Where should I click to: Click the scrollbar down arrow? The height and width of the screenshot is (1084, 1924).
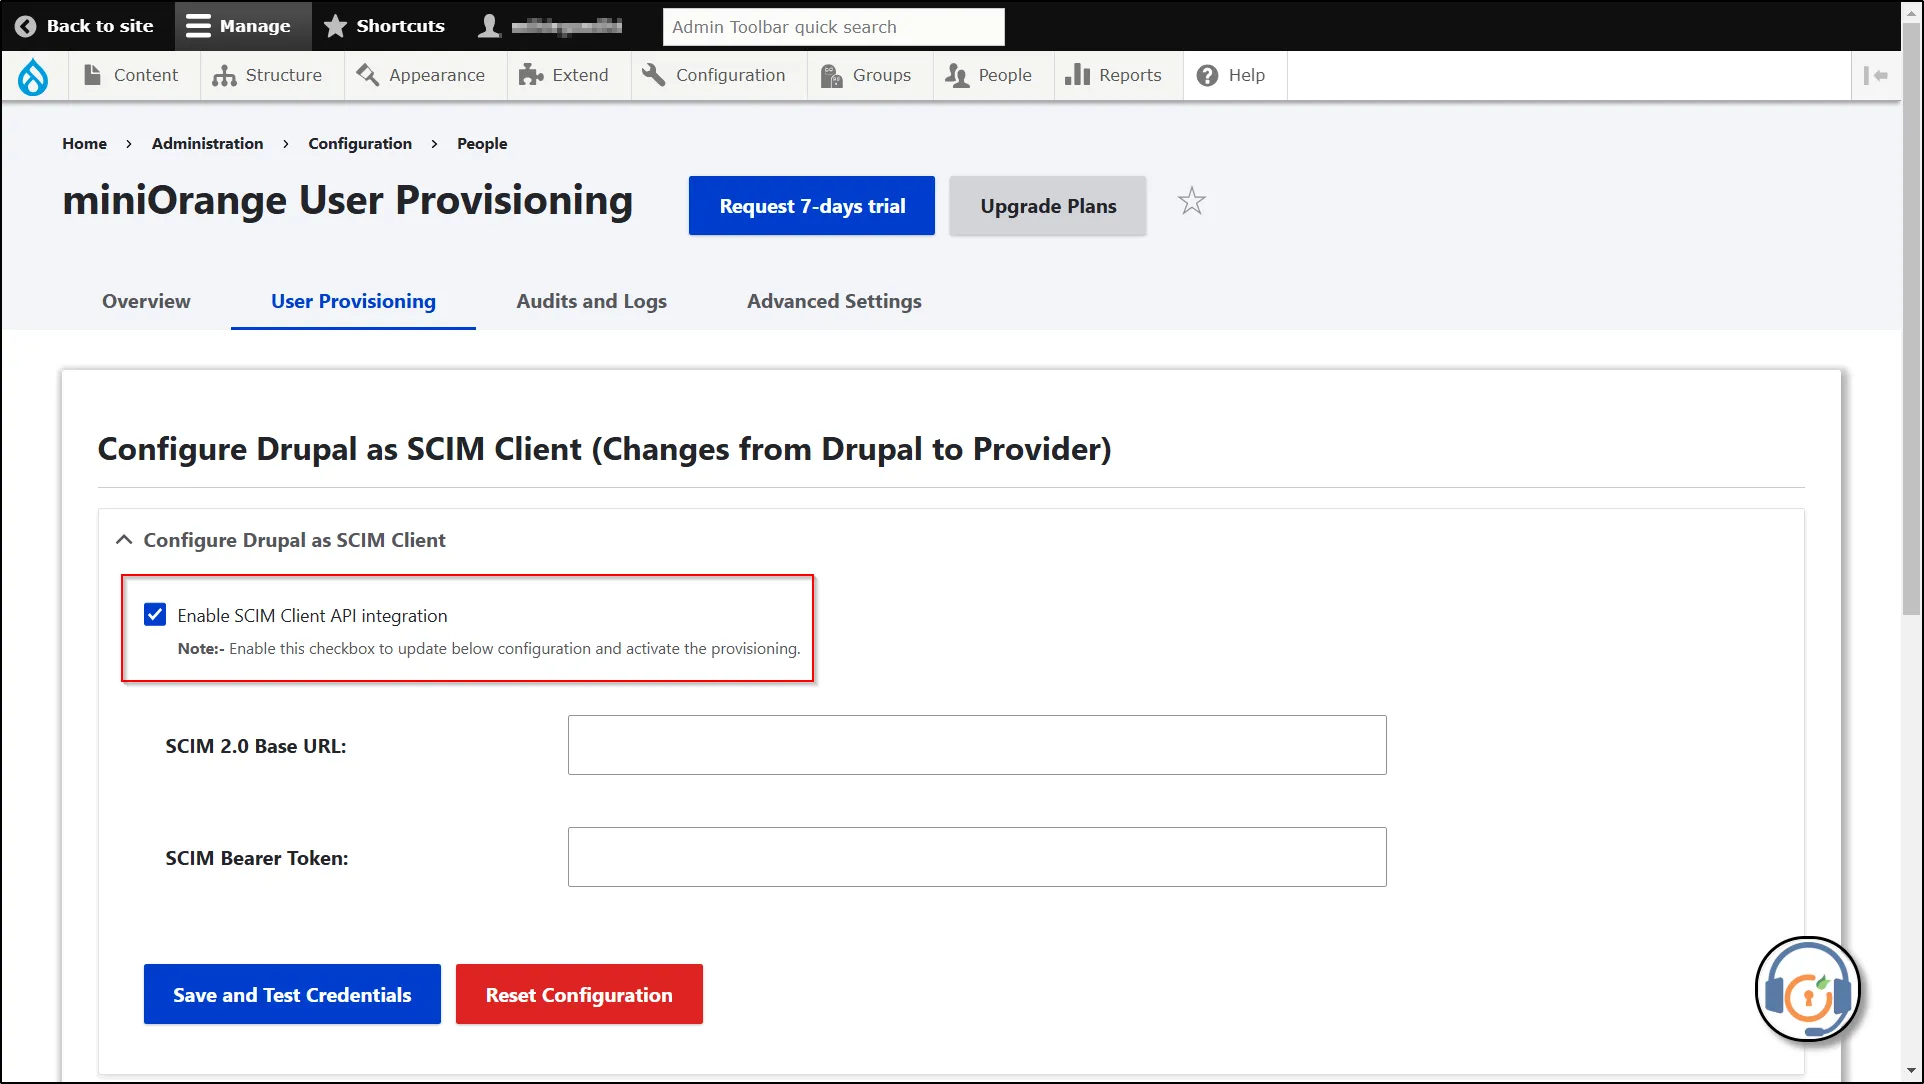[x=1911, y=1072]
